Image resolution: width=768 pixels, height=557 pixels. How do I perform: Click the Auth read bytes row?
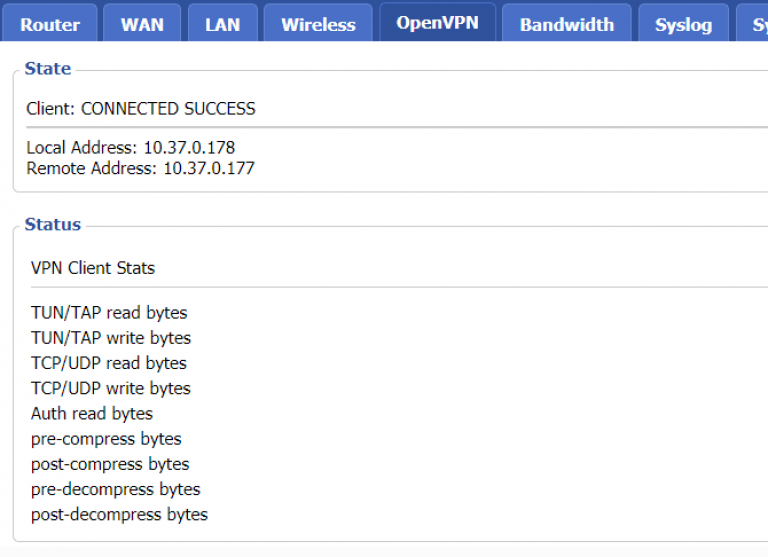tap(92, 413)
